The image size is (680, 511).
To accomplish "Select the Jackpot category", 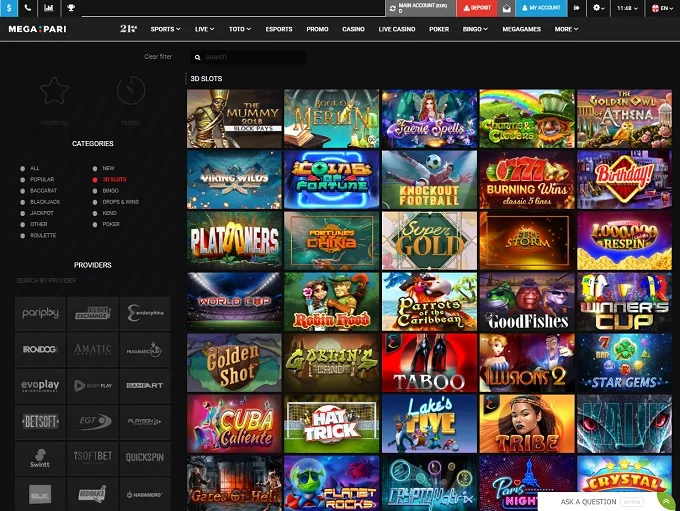I will [37, 213].
